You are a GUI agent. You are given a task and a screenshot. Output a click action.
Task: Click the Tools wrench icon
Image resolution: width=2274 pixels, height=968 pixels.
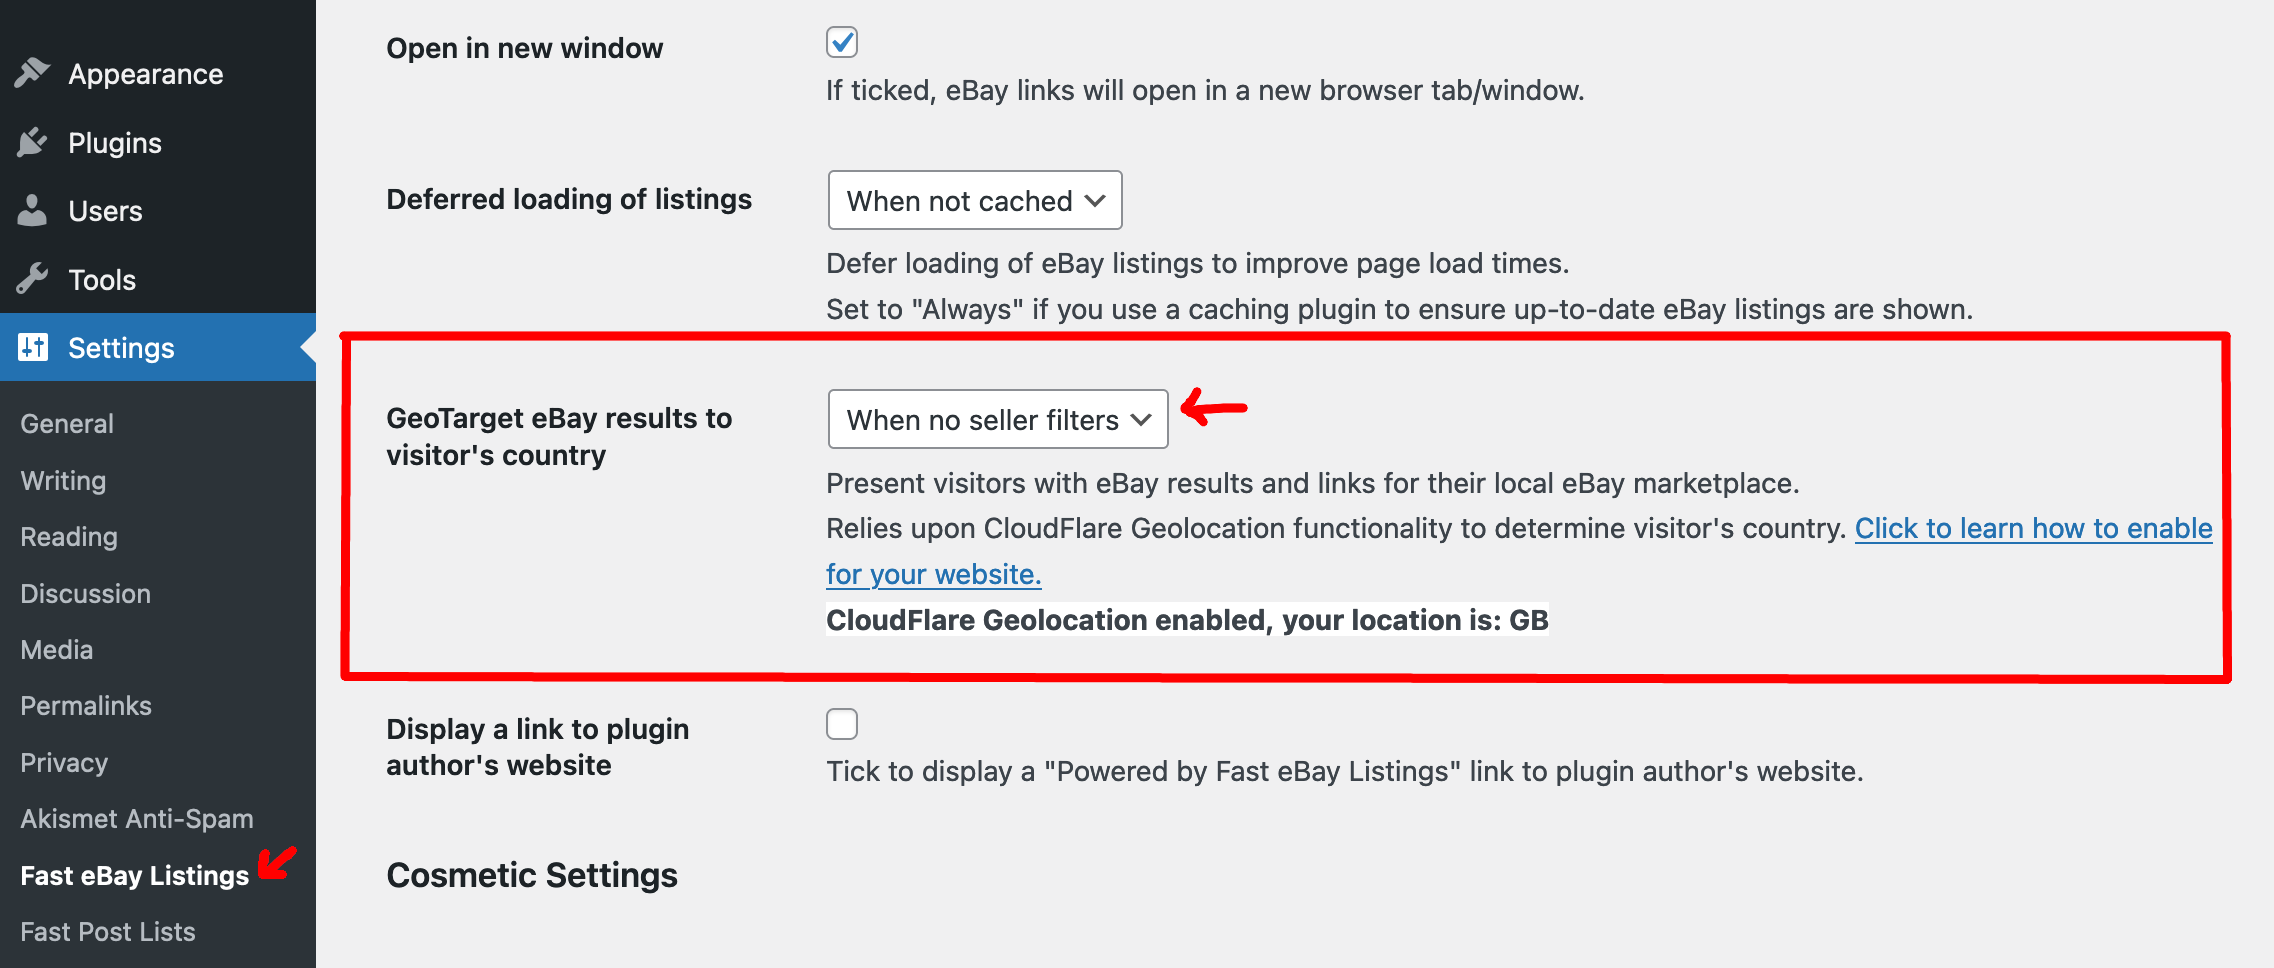(x=32, y=279)
